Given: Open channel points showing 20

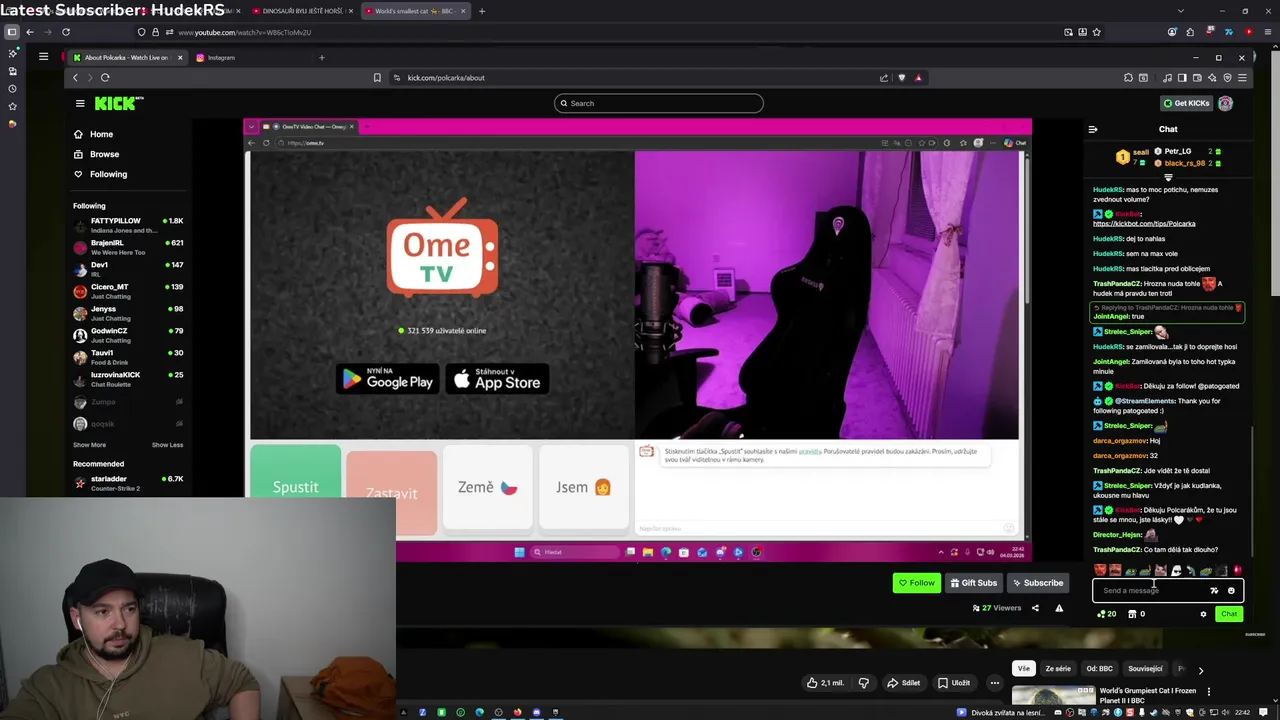Looking at the screenshot, I should (x=1107, y=614).
